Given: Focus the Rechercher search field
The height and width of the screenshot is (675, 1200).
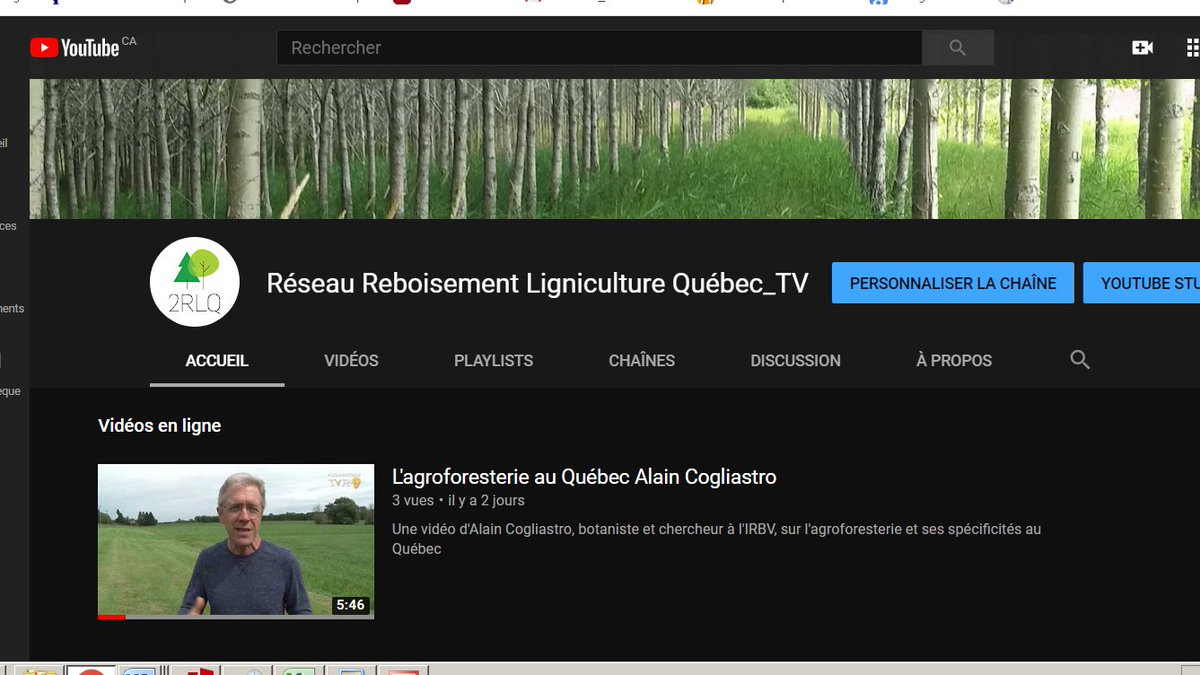Looking at the screenshot, I should pyautogui.click(x=599, y=47).
